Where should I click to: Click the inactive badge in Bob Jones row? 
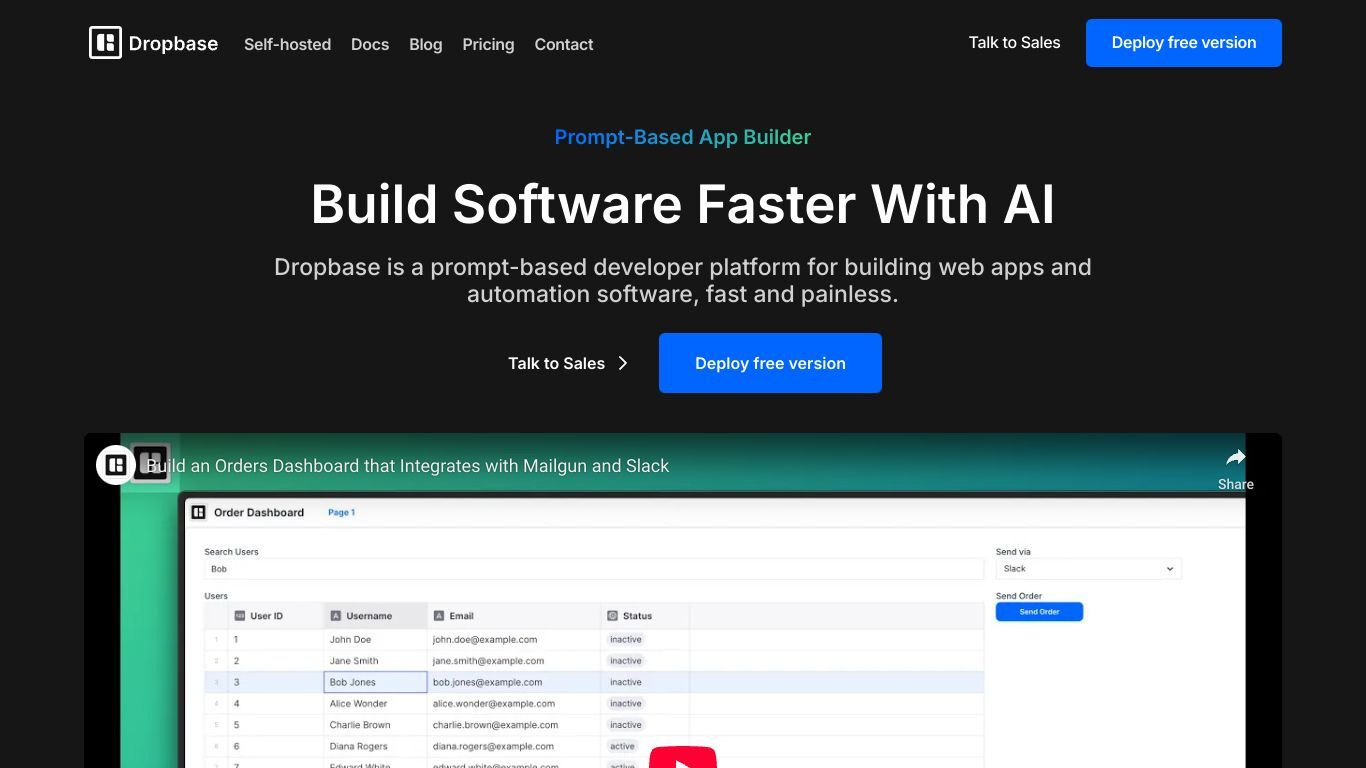[x=626, y=682]
